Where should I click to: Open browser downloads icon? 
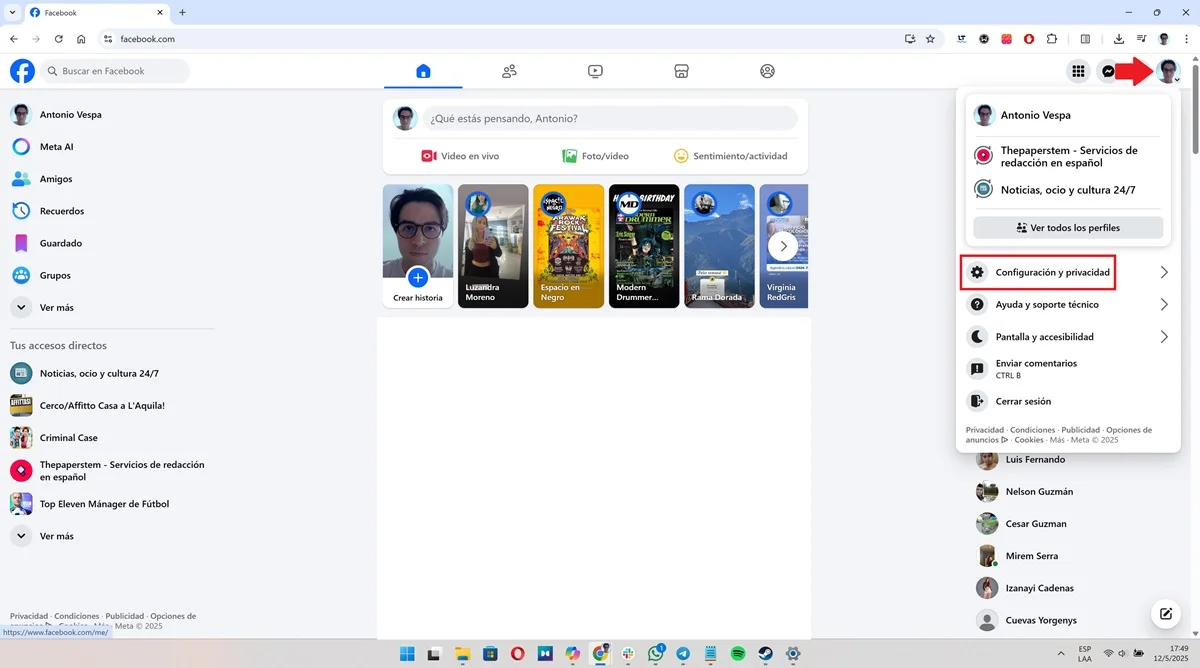[x=1118, y=39]
